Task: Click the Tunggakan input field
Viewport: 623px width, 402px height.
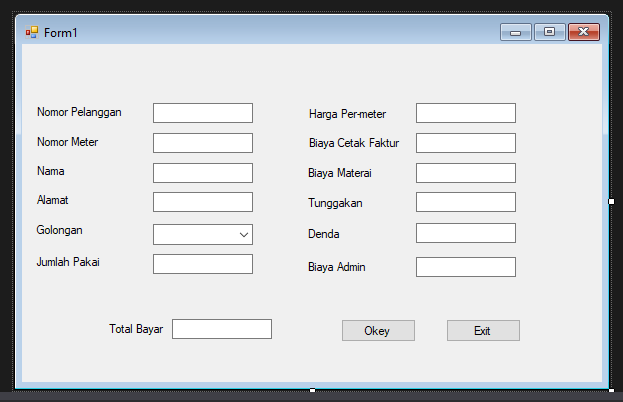Action: point(466,202)
